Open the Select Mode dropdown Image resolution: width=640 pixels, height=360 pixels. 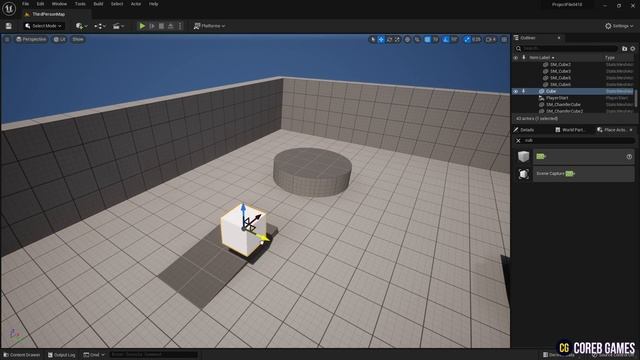(43, 26)
